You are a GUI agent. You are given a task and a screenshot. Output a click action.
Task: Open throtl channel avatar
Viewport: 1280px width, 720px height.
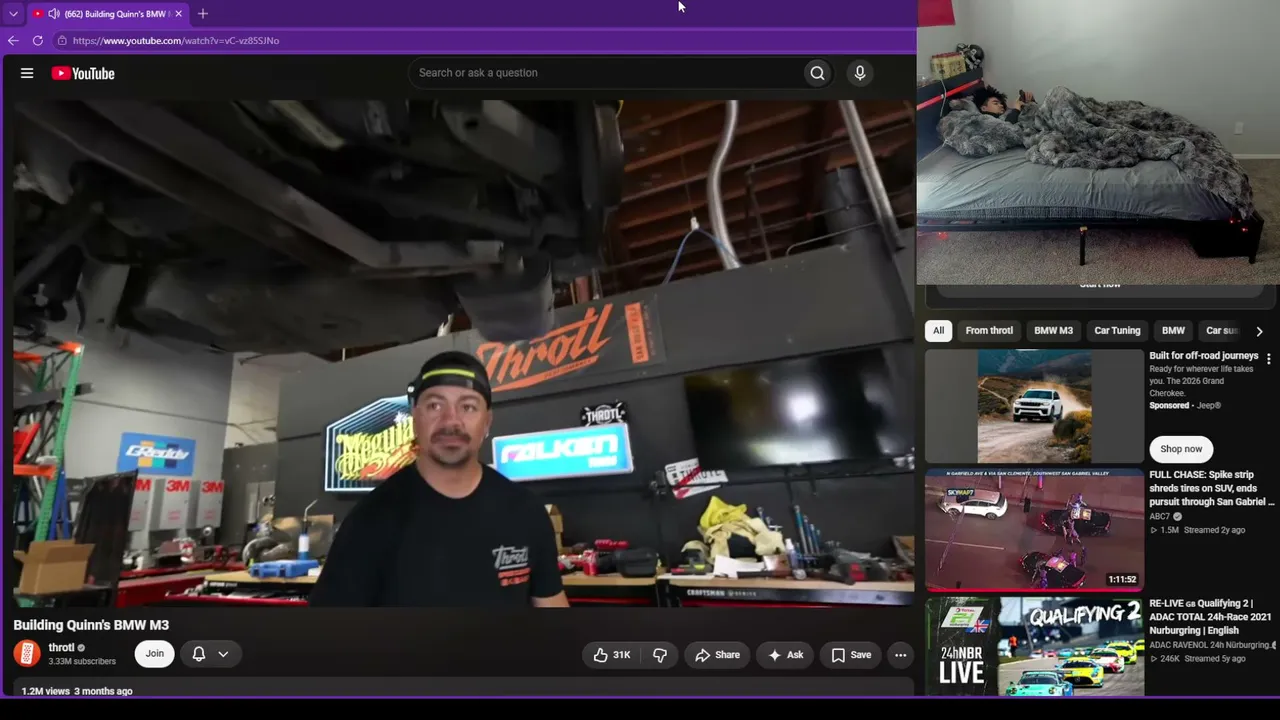(x=27, y=654)
